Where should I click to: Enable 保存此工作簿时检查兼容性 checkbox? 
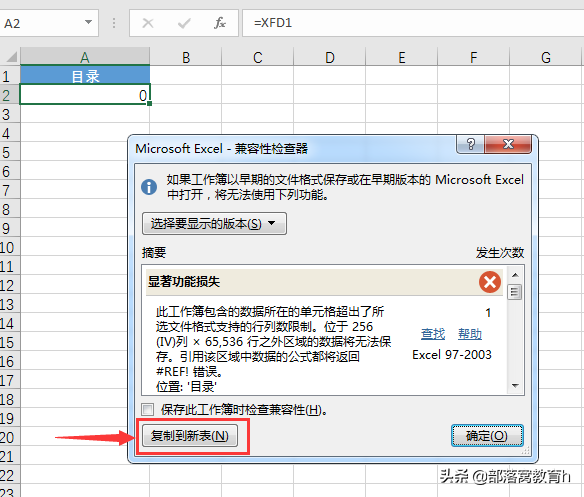pos(147,409)
